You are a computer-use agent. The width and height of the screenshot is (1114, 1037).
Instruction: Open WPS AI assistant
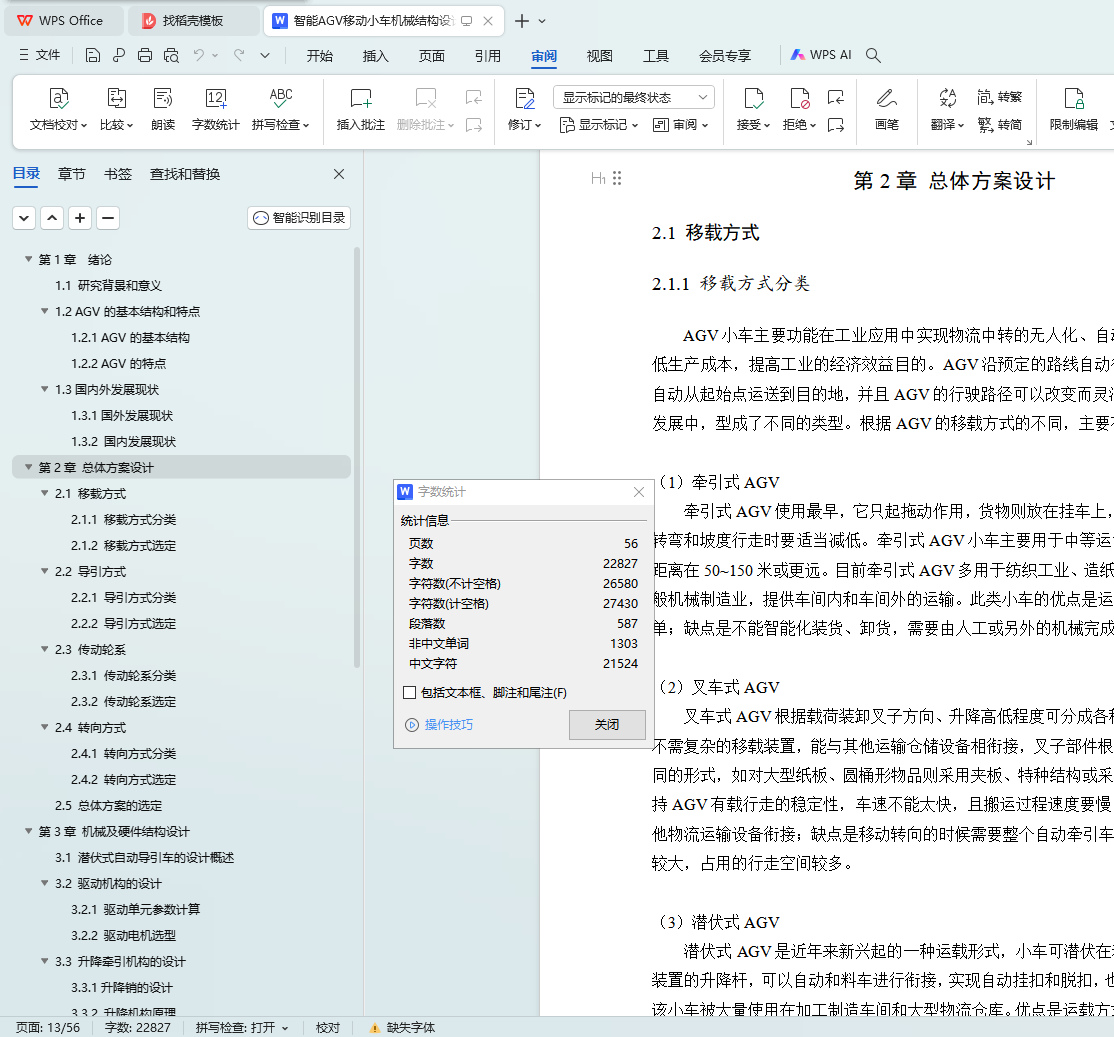(821, 55)
